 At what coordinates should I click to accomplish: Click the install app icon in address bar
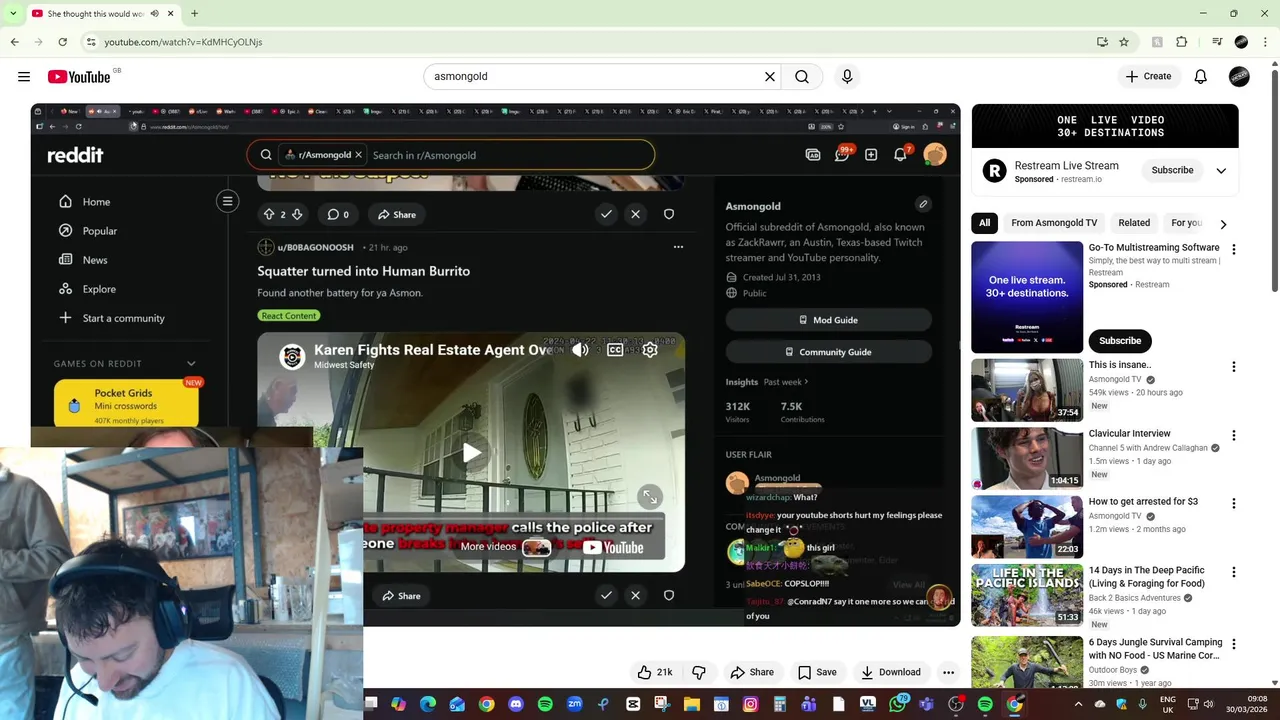coord(1102,42)
